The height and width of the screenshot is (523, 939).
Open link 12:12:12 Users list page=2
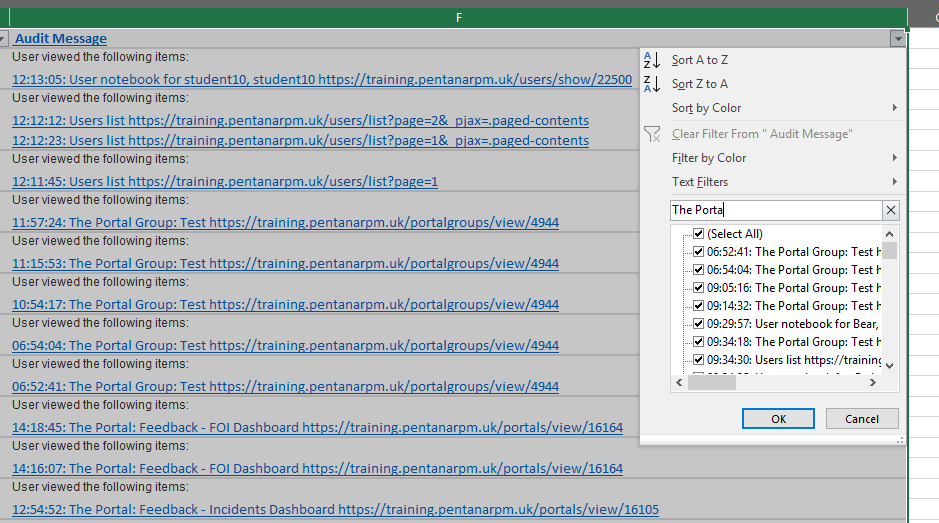300,120
